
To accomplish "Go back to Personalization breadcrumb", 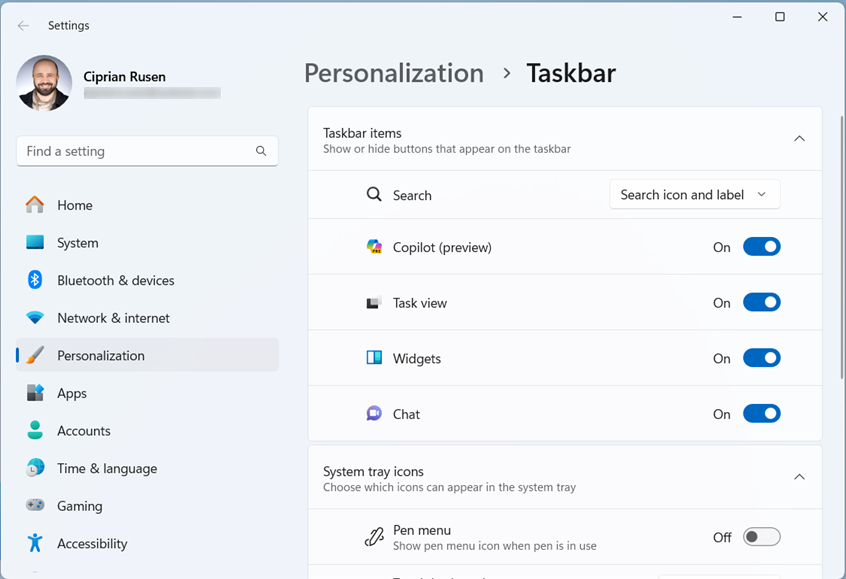I will pos(394,73).
